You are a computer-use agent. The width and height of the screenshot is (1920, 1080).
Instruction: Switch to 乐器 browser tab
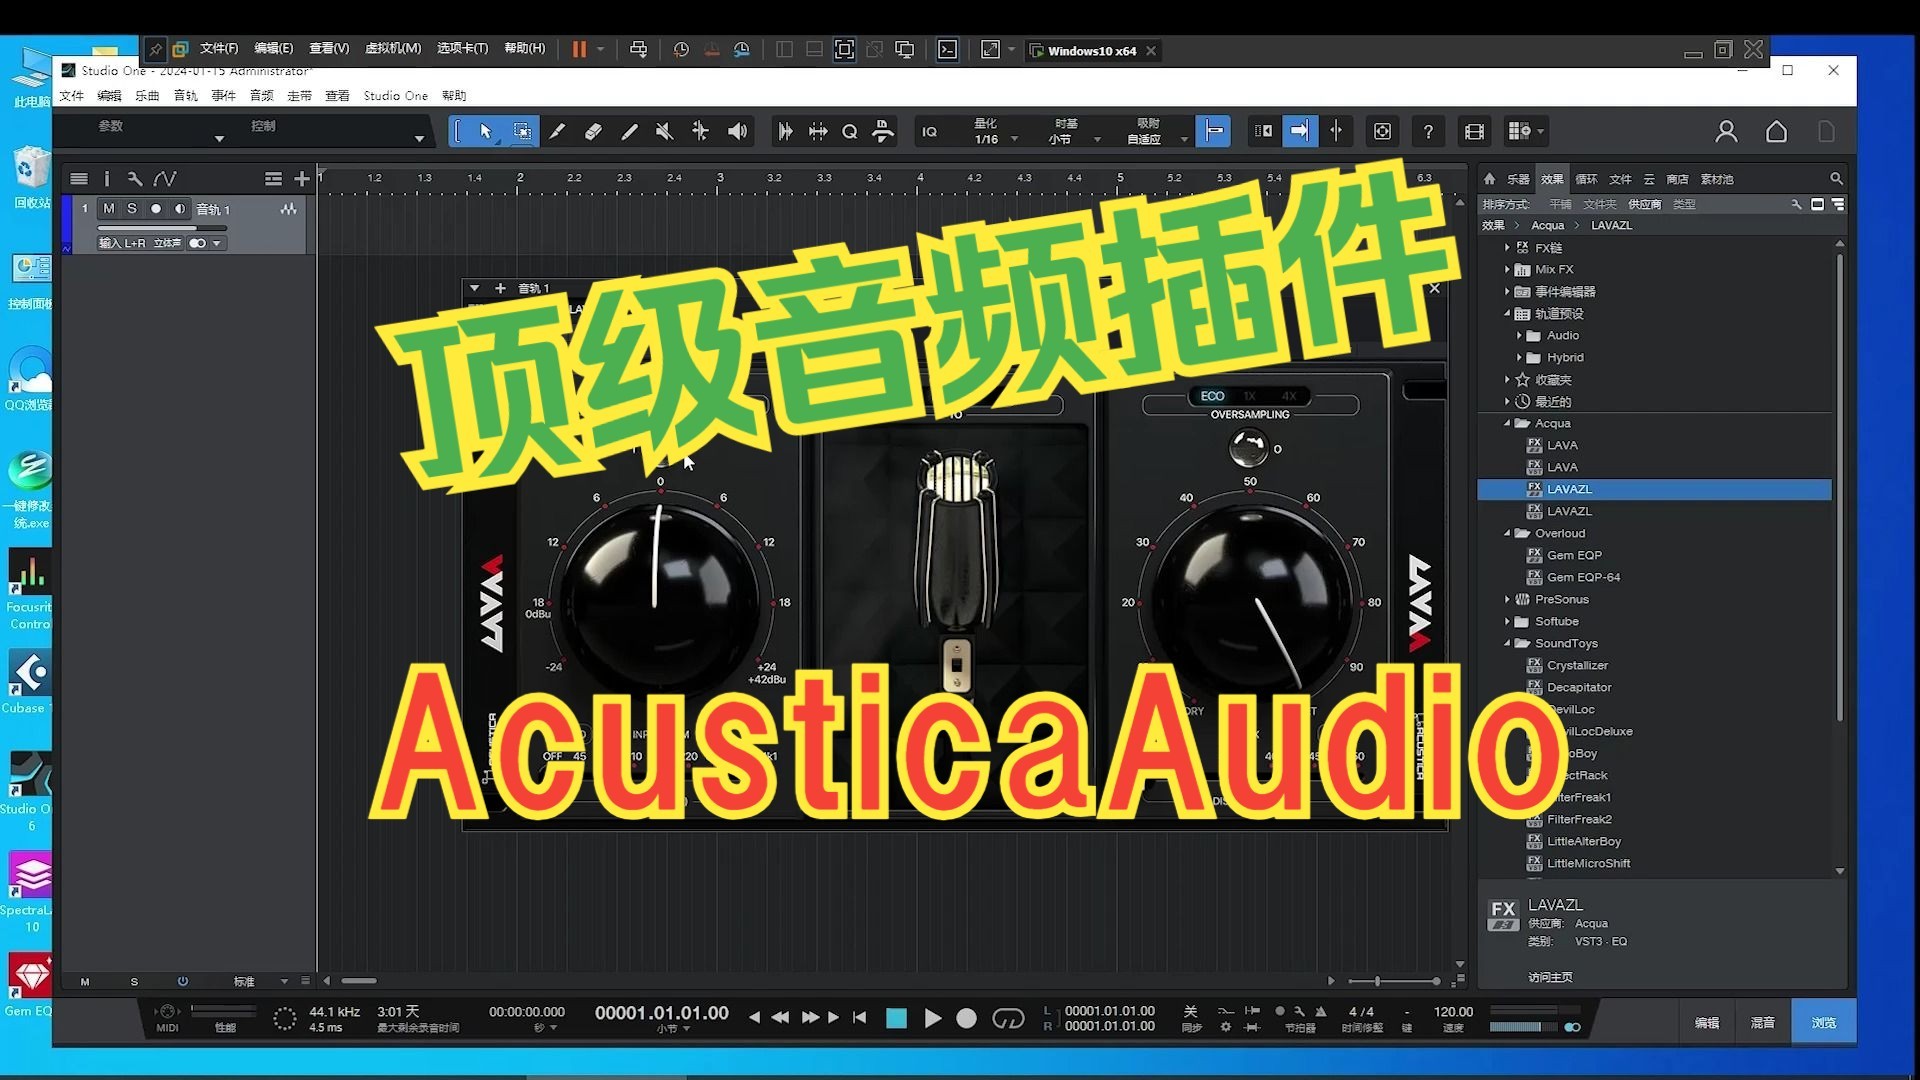point(1518,179)
